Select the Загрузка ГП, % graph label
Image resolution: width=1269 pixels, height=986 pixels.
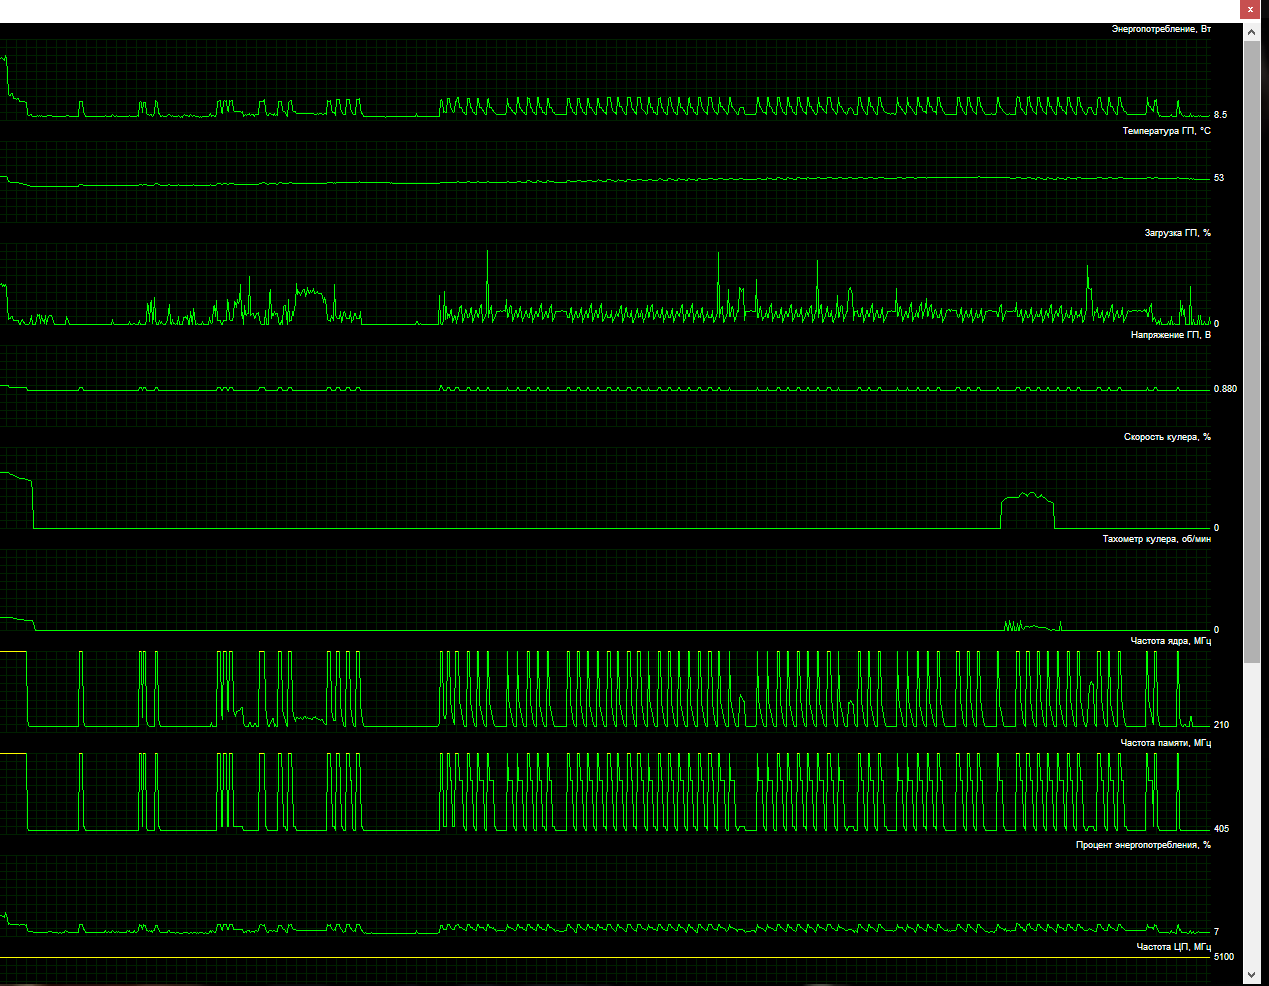coord(1177,233)
